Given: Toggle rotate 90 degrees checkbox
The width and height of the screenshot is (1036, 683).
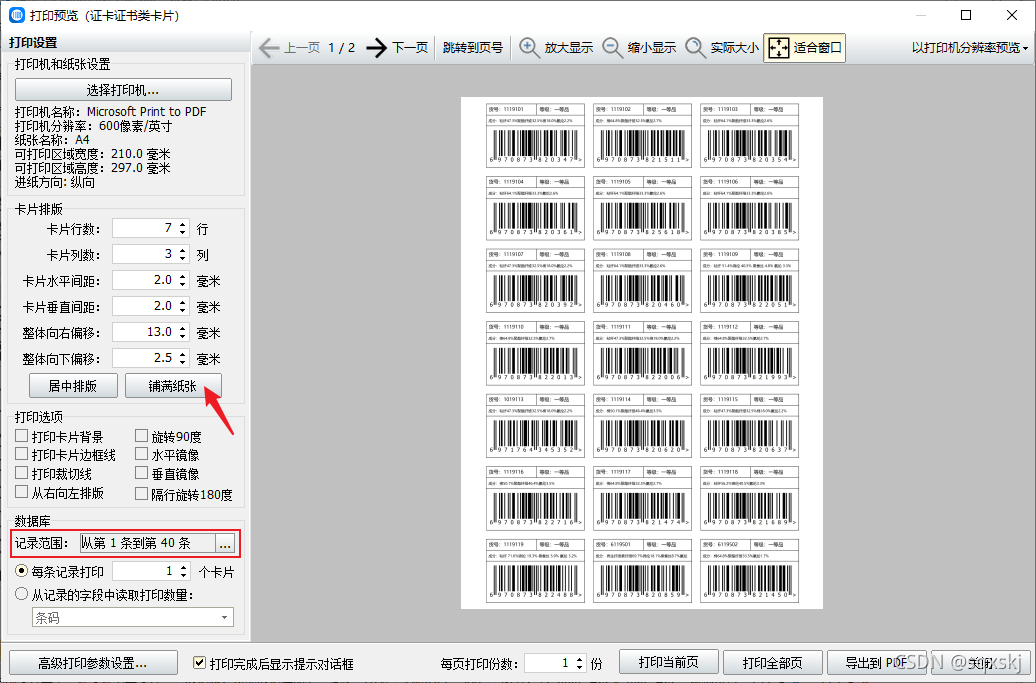Looking at the screenshot, I should [x=141, y=436].
